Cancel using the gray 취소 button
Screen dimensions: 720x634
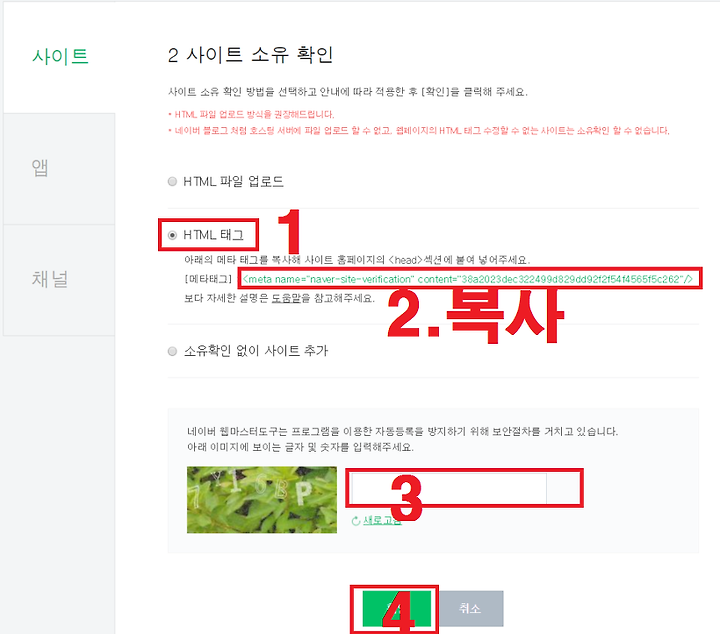(470, 608)
